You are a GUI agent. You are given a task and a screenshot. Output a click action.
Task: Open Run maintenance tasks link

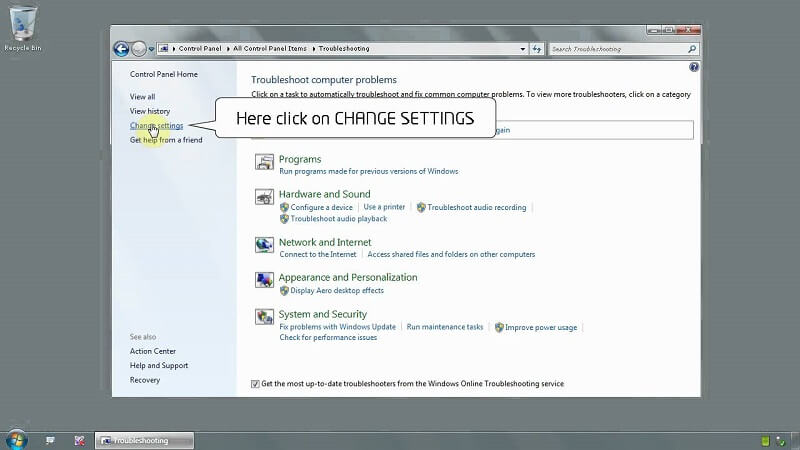(444, 327)
